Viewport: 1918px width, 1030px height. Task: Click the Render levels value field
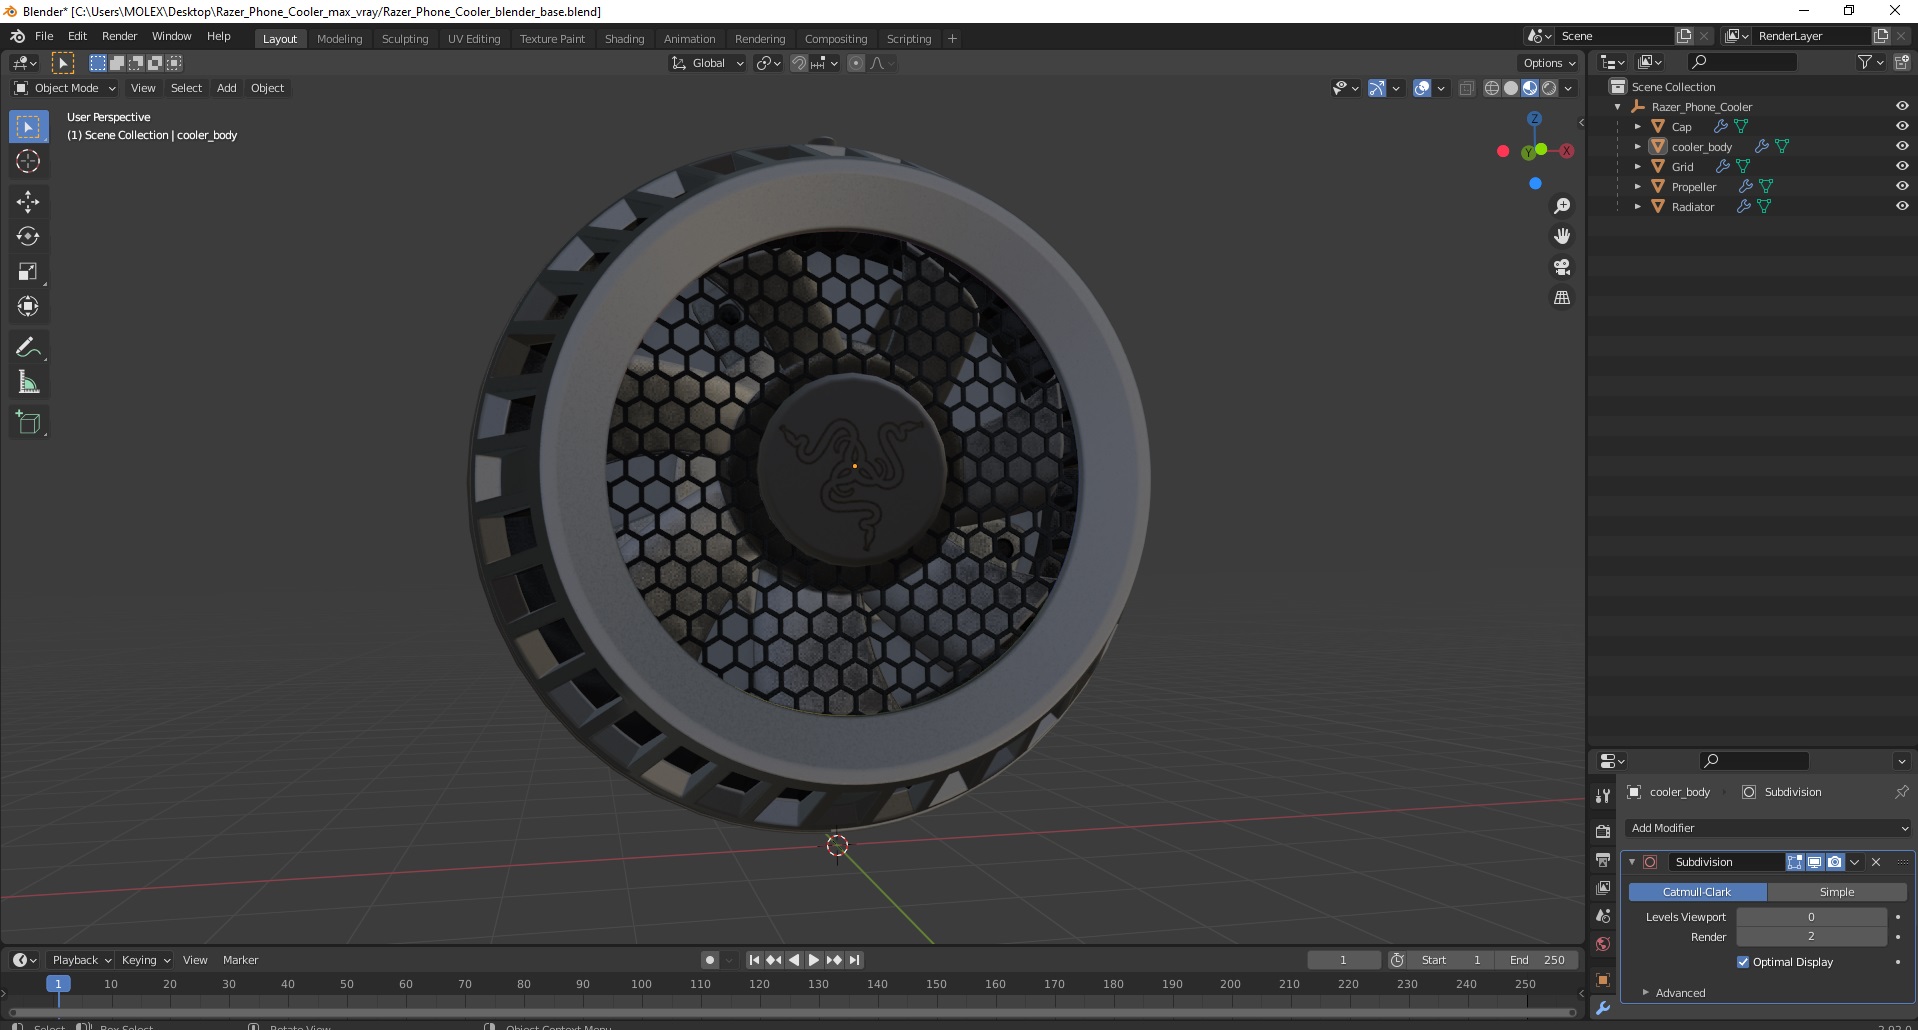[x=1811, y=937]
